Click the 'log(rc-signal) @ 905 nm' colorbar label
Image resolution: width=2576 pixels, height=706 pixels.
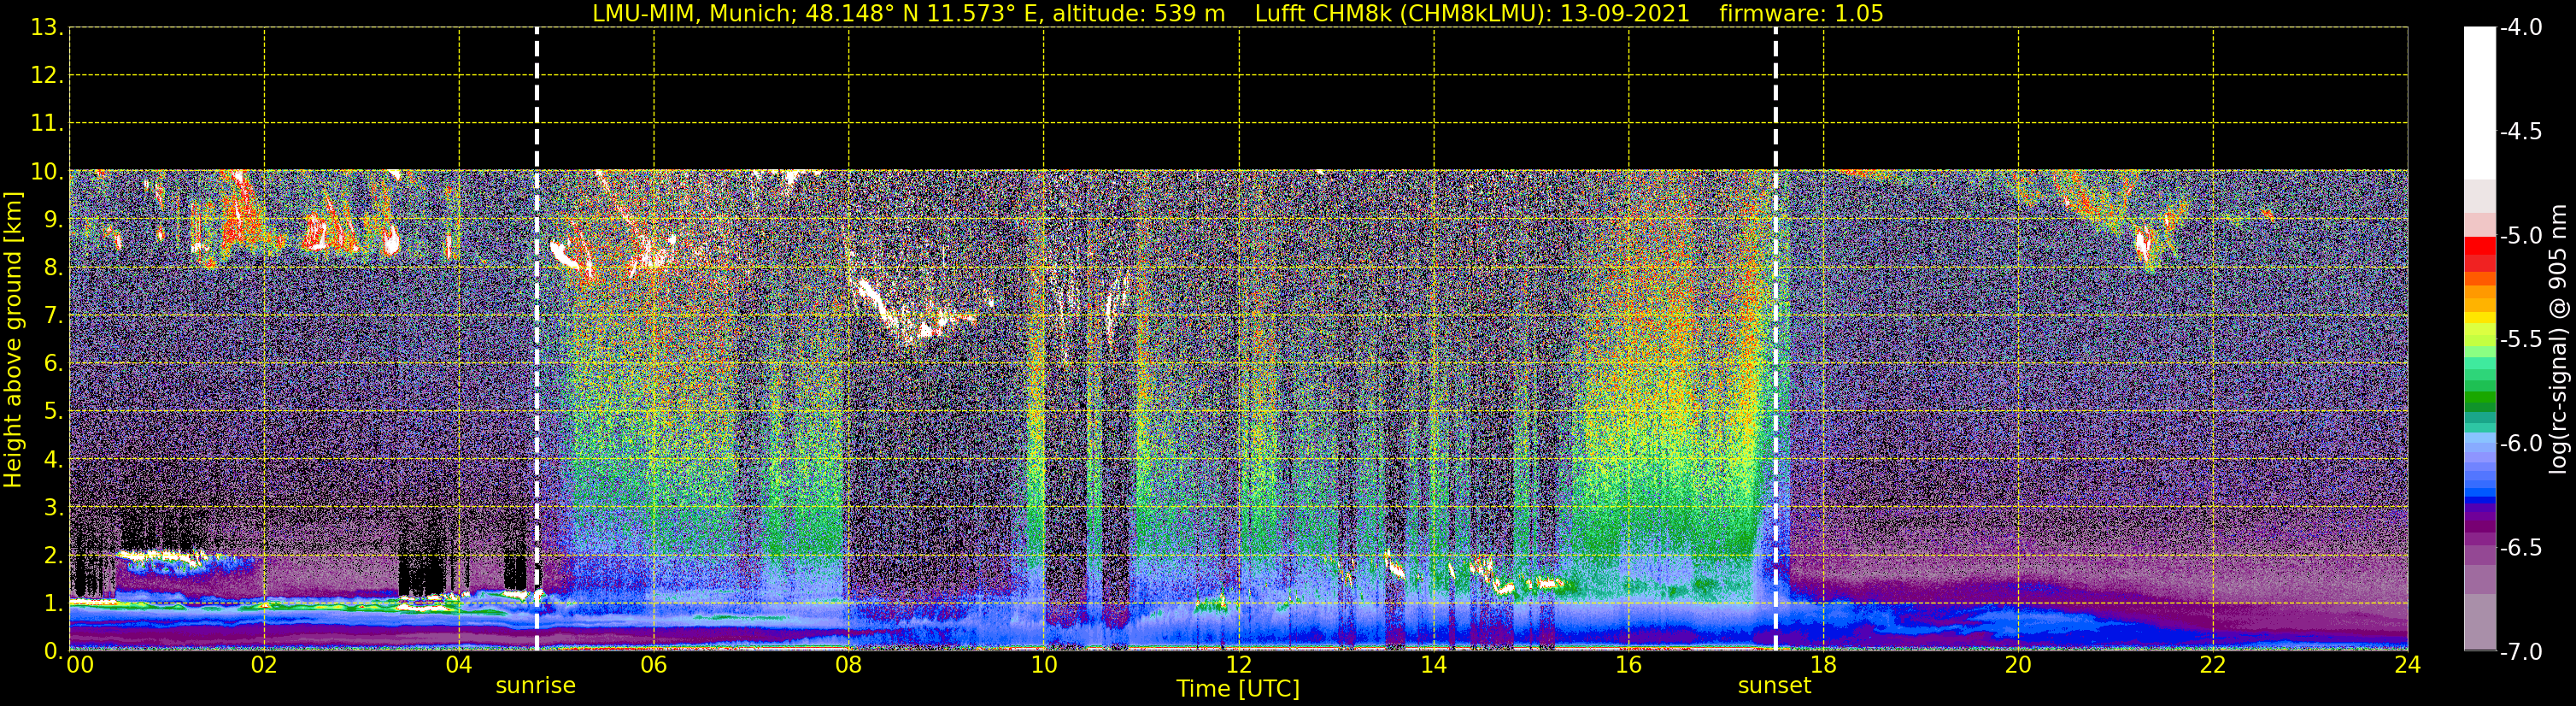tap(2558, 339)
